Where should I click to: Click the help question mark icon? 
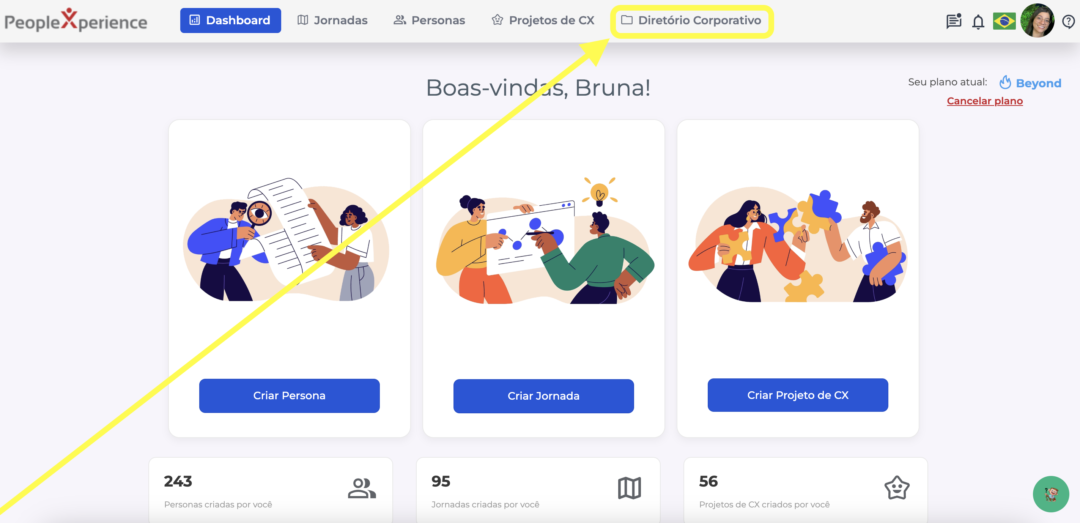click(1068, 21)
